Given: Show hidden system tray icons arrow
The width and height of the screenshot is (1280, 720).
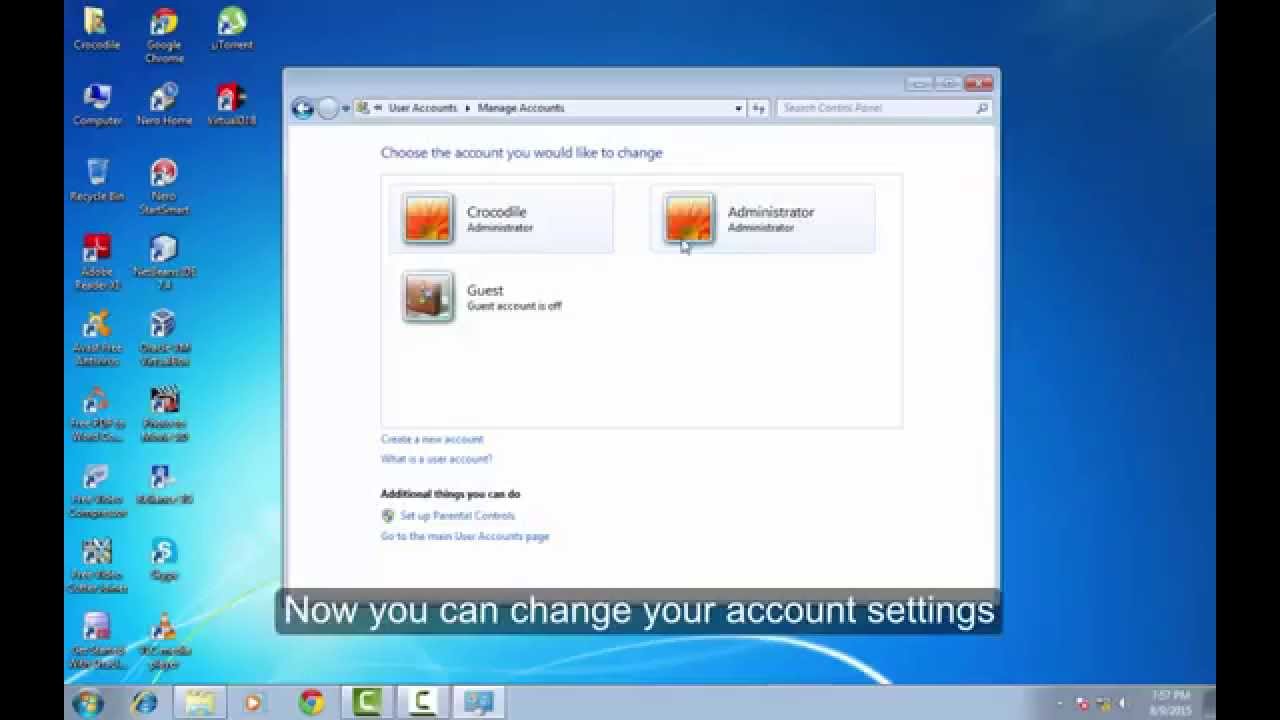Looking at the screenshot, I should pyautogui.click(x=1060, y=703).
